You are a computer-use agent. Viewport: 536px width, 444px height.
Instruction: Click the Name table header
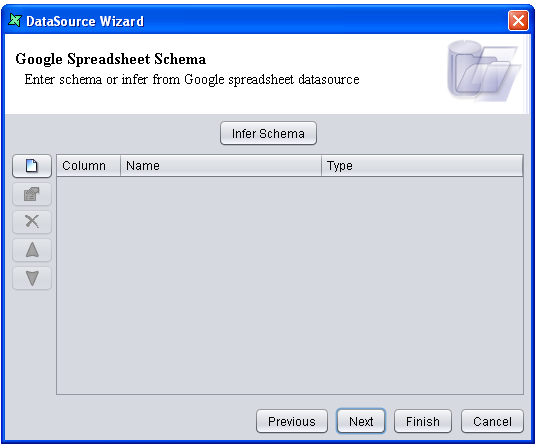[x=221, y=166]
